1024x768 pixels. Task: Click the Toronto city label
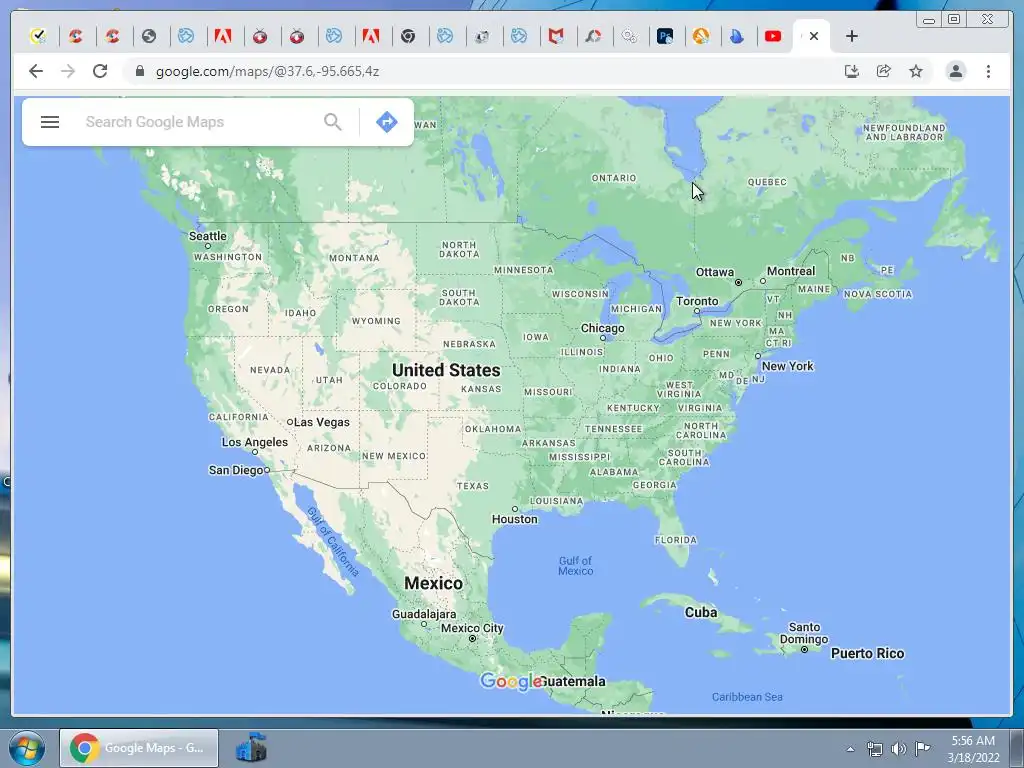tap(697, 301)
